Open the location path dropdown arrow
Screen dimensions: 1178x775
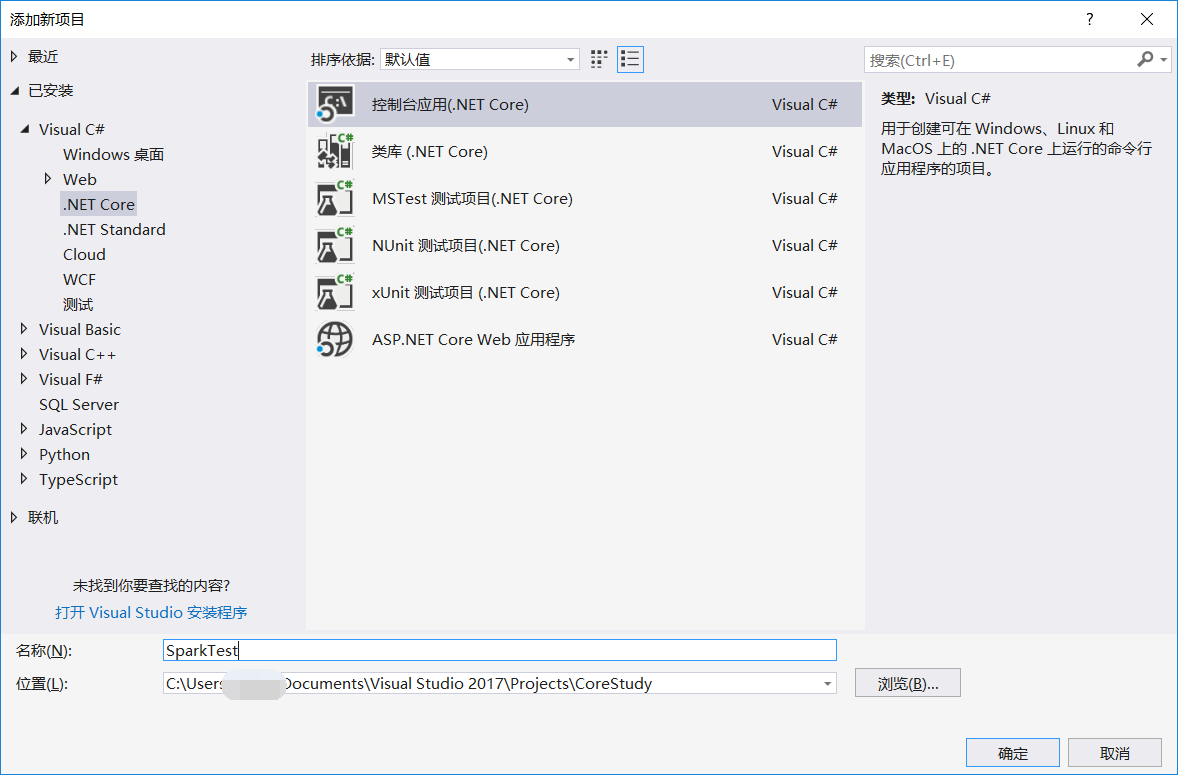point(826,683)
